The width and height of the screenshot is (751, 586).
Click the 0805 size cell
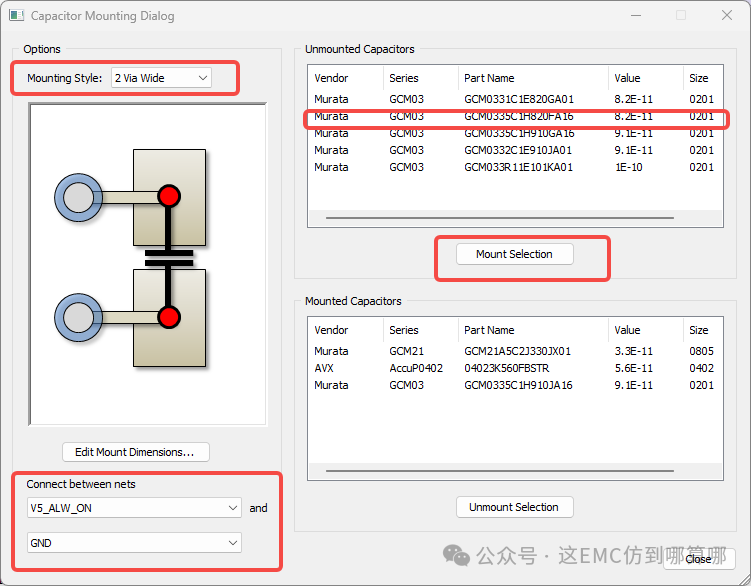701,351
